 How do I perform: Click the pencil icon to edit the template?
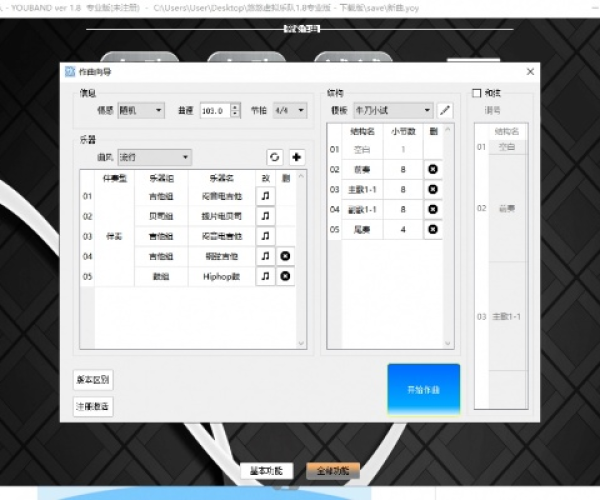445,111
